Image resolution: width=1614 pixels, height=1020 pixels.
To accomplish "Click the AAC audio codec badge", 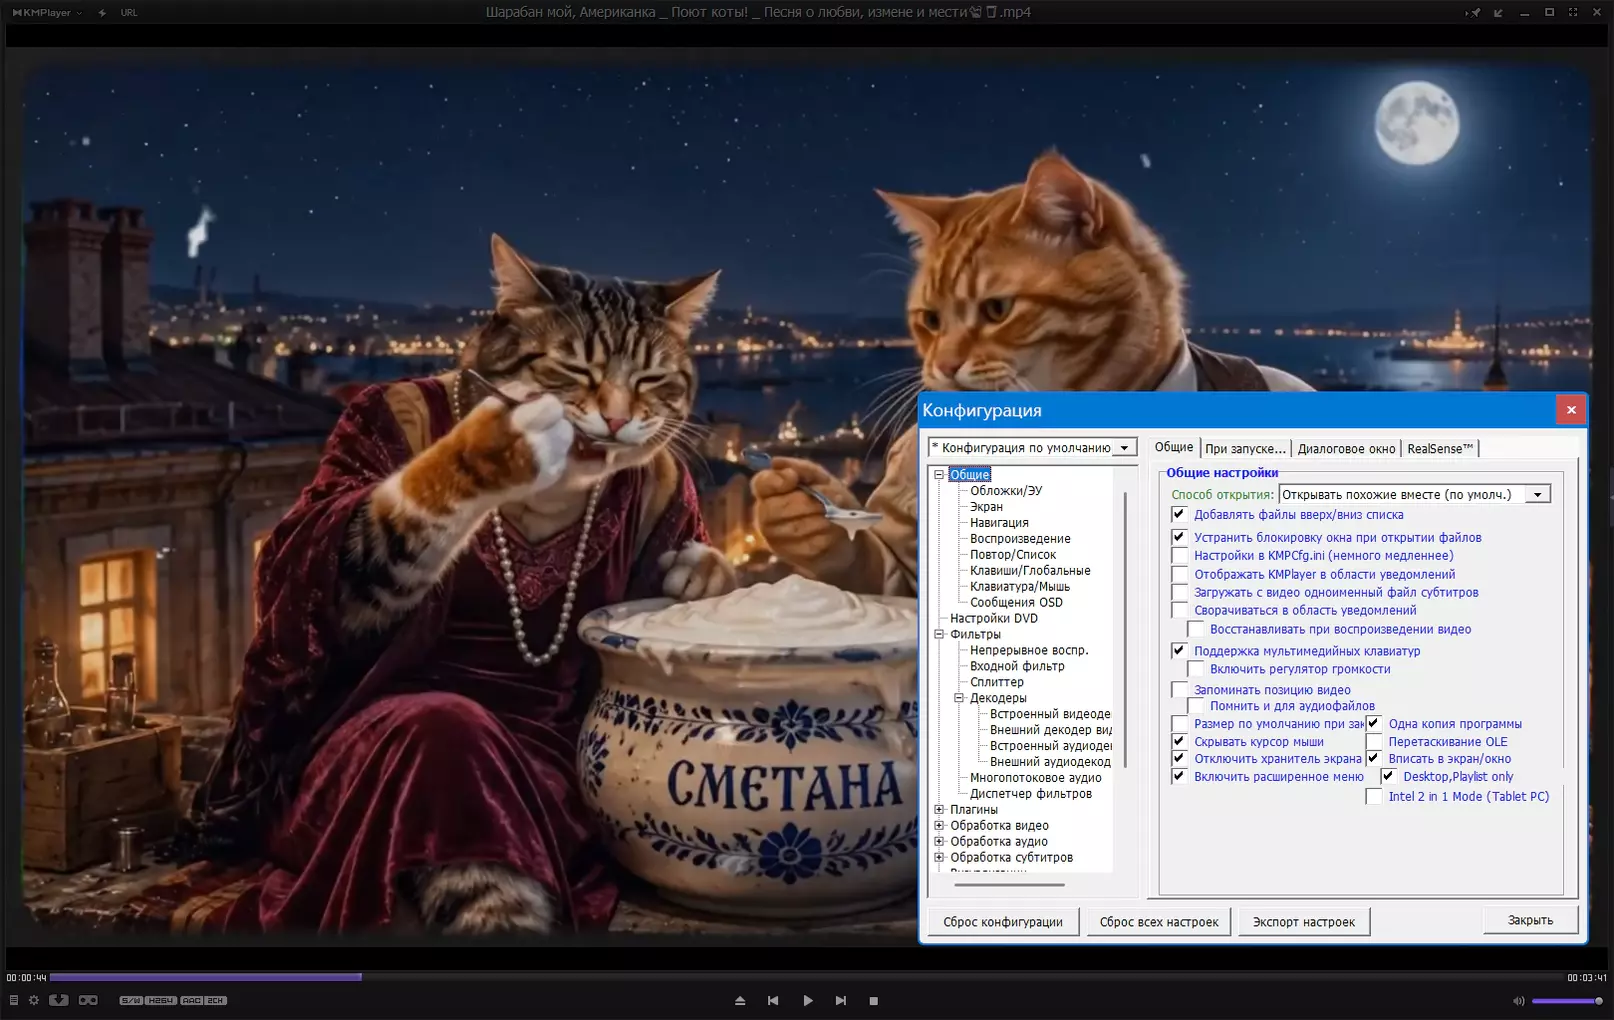I will (192, 1000).
